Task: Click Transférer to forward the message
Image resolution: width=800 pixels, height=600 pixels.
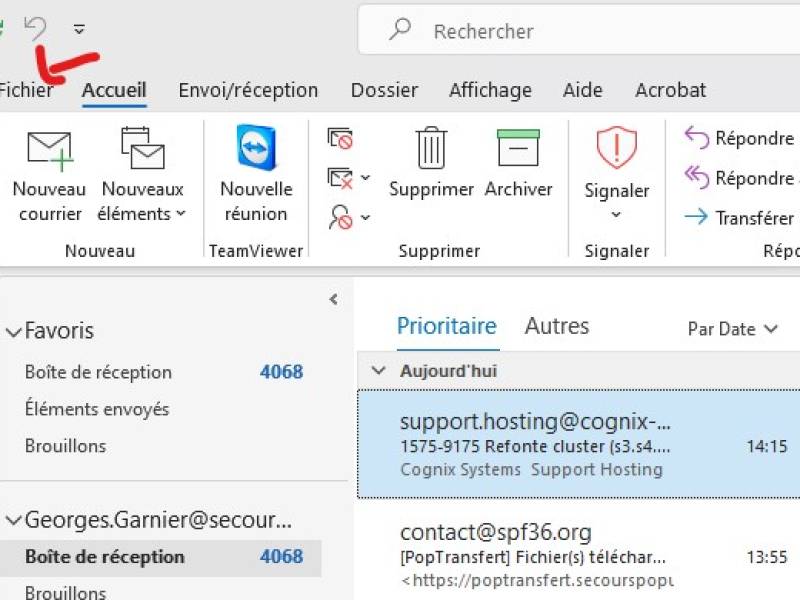Action: click(739, 218)
